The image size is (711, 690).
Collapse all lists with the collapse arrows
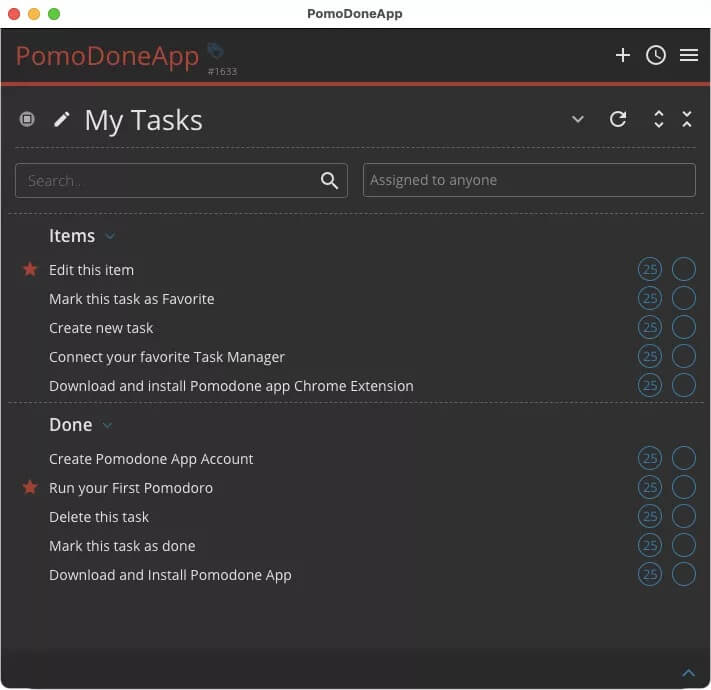pyautogui.click(x=687, y=119)
